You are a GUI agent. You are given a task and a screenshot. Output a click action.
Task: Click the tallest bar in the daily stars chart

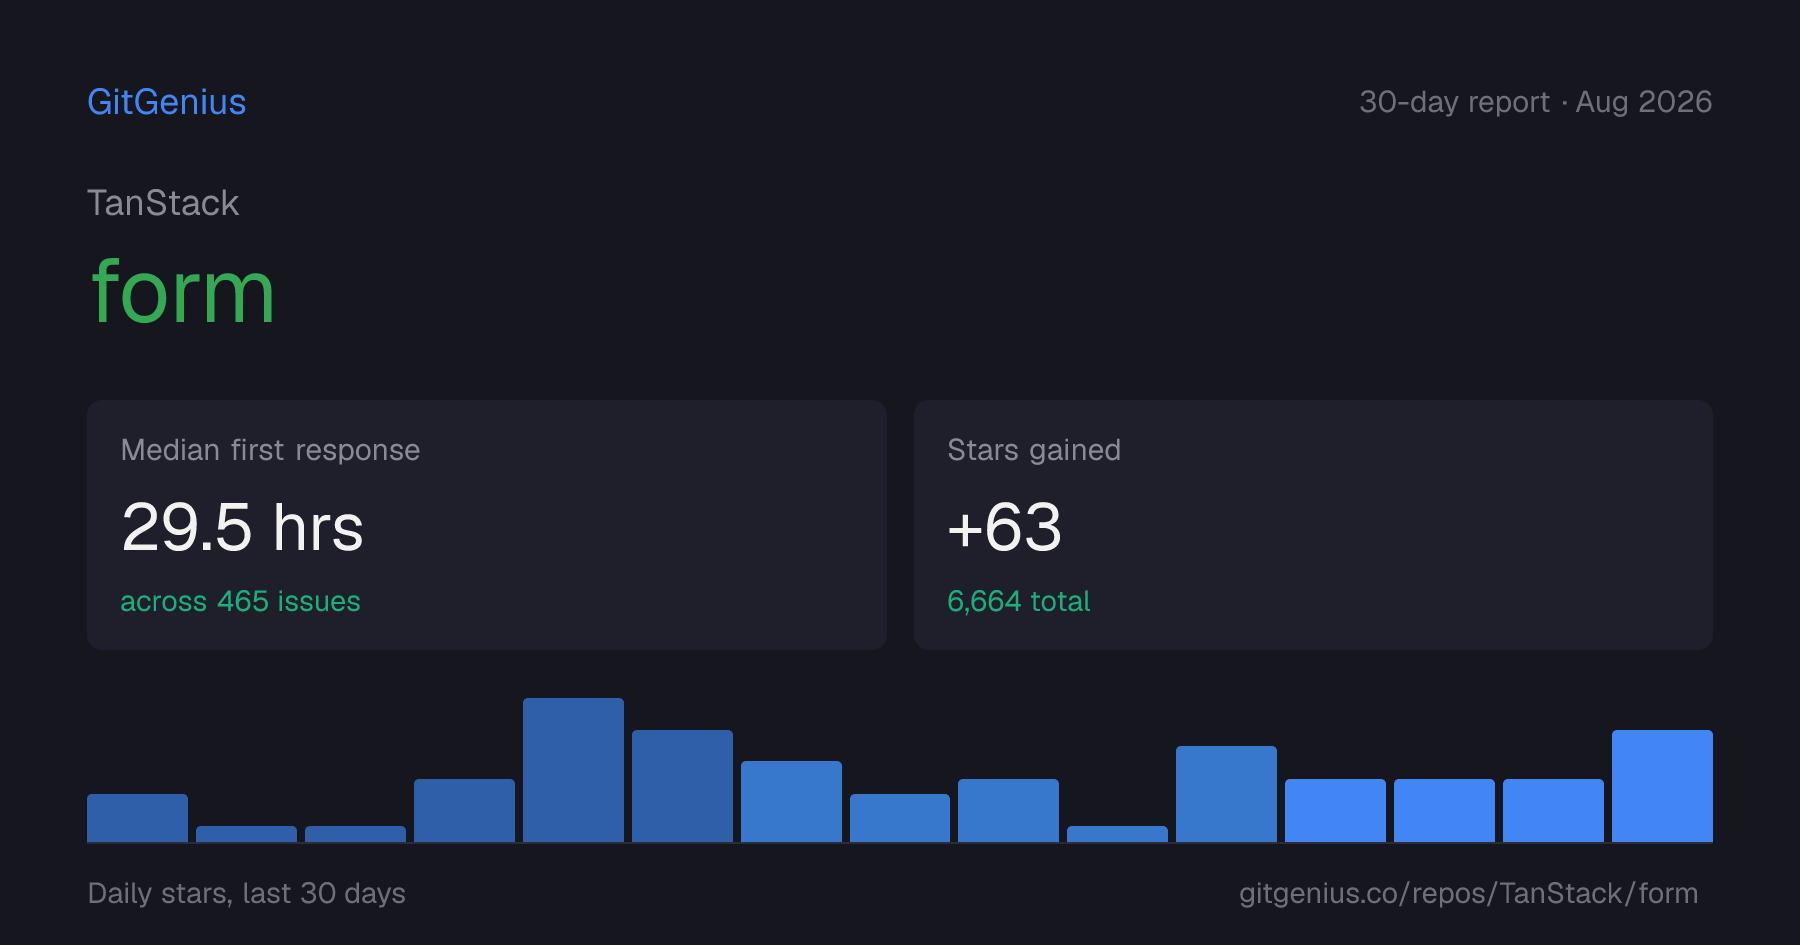[573, 770]
